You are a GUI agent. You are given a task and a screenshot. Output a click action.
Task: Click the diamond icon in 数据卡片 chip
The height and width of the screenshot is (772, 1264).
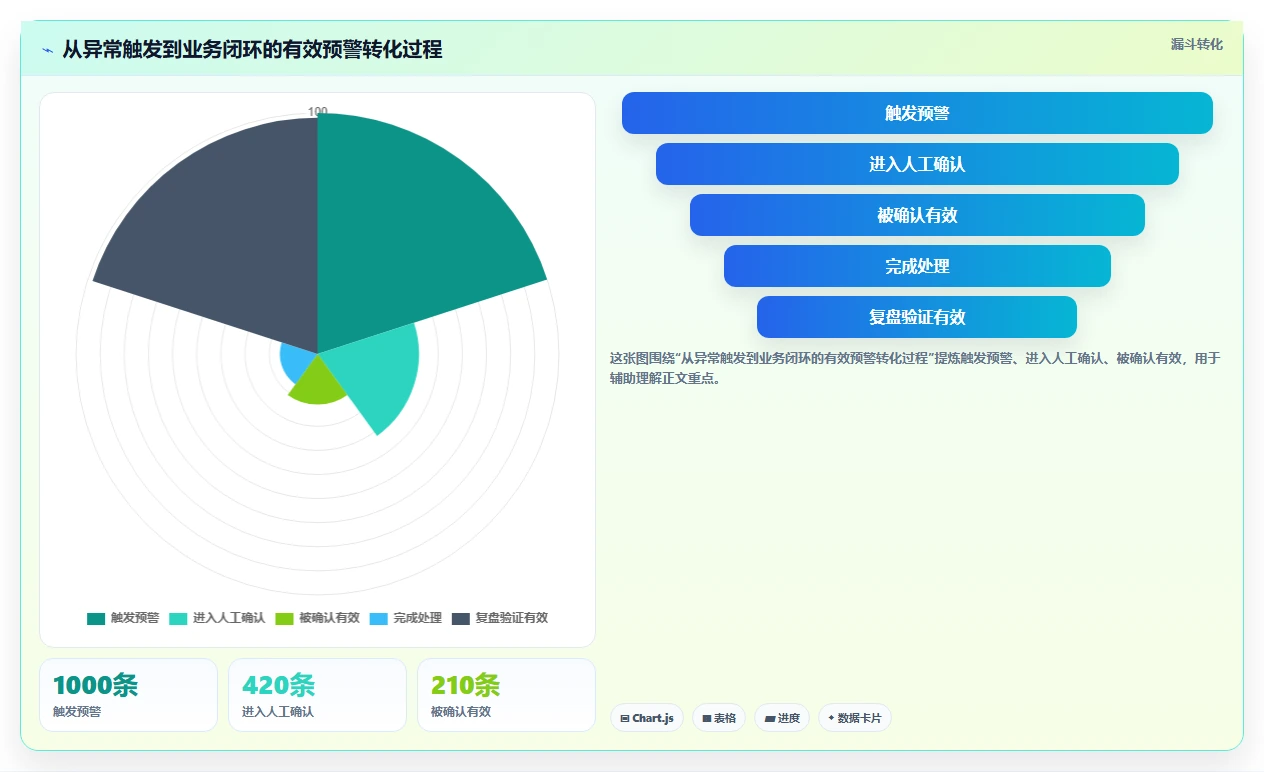pyautogui.click(x=831, y=718)
